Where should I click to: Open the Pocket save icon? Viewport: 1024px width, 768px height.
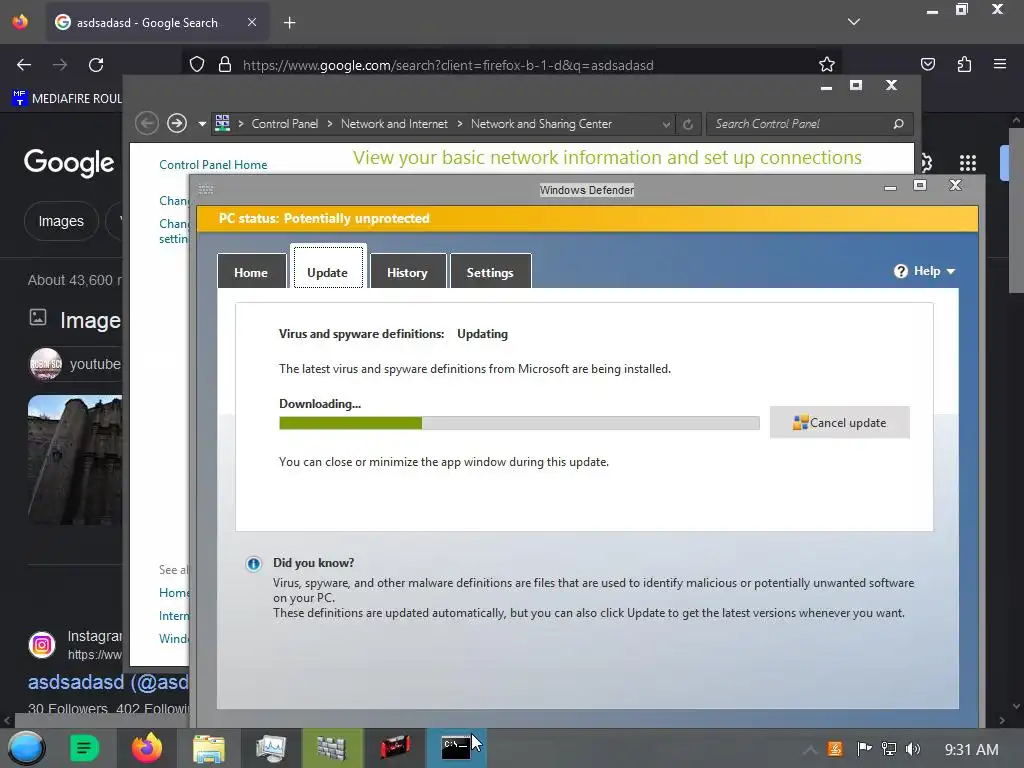(927, 64)
